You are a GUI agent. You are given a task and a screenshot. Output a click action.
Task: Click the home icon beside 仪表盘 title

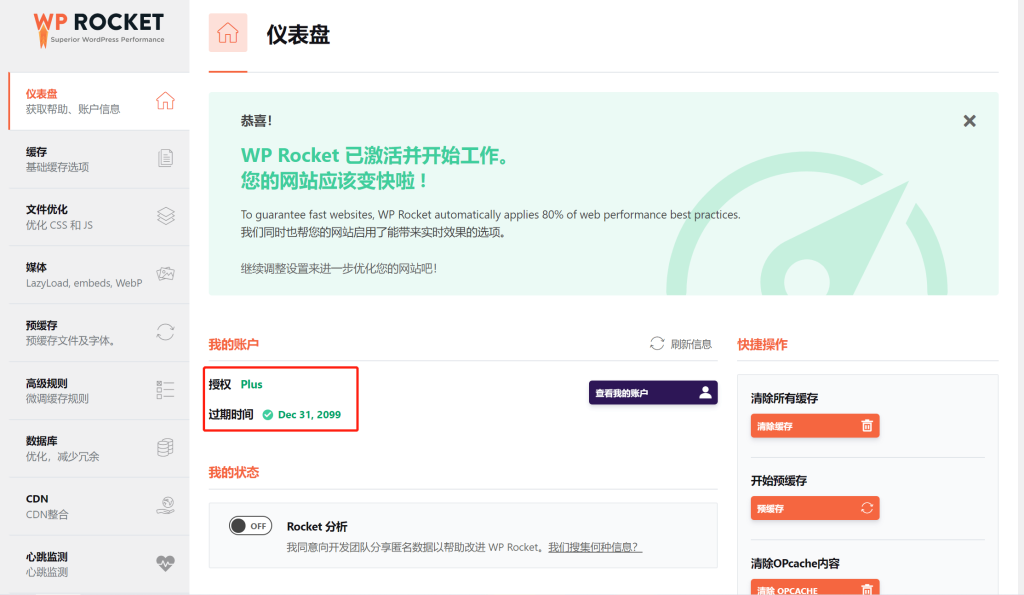228,33
